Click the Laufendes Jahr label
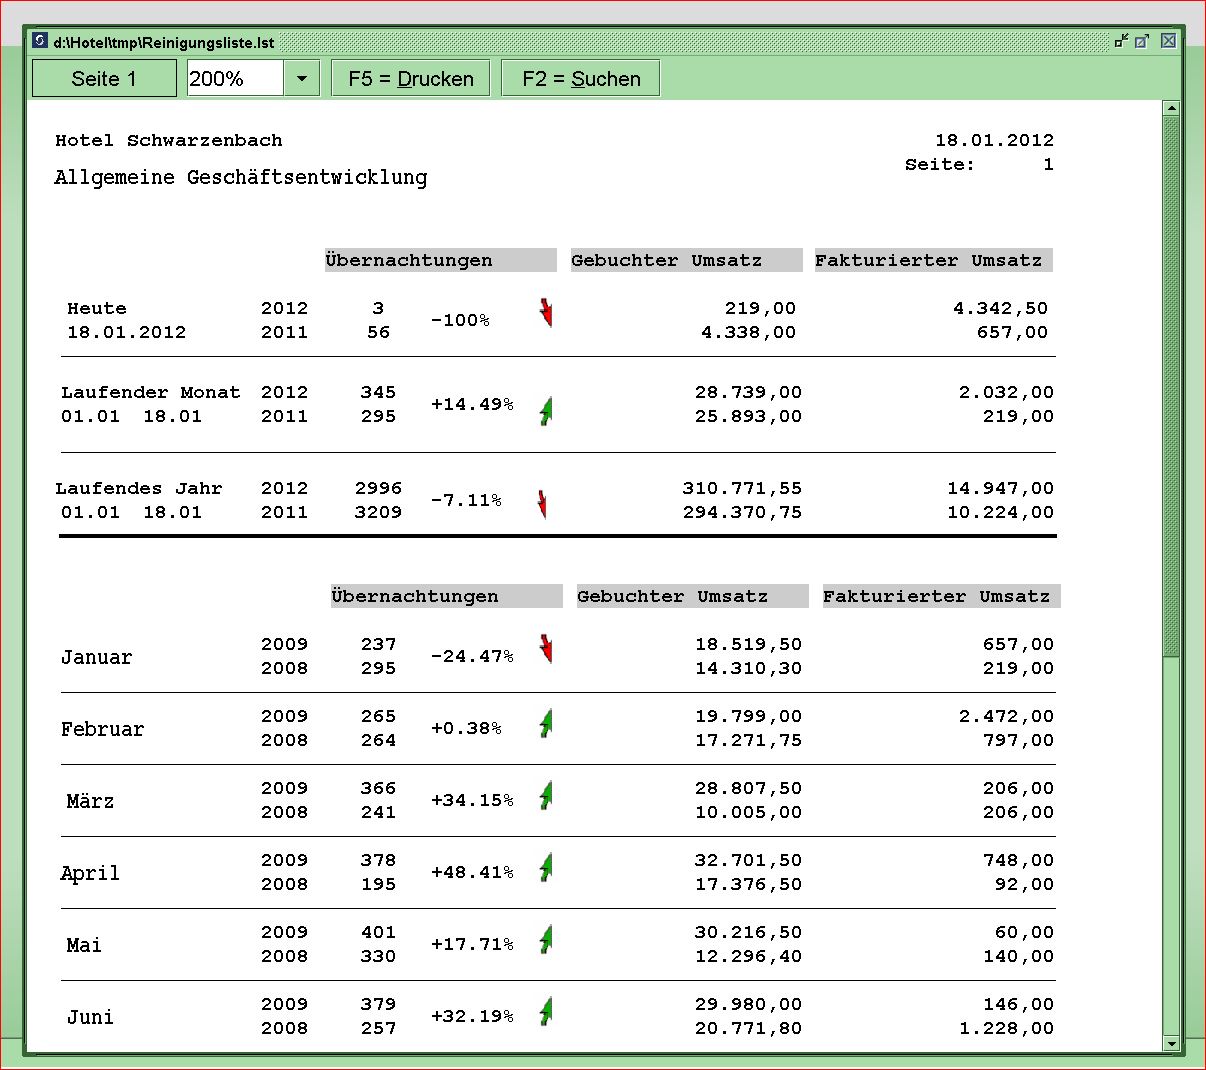 click(x=139, y=488)
